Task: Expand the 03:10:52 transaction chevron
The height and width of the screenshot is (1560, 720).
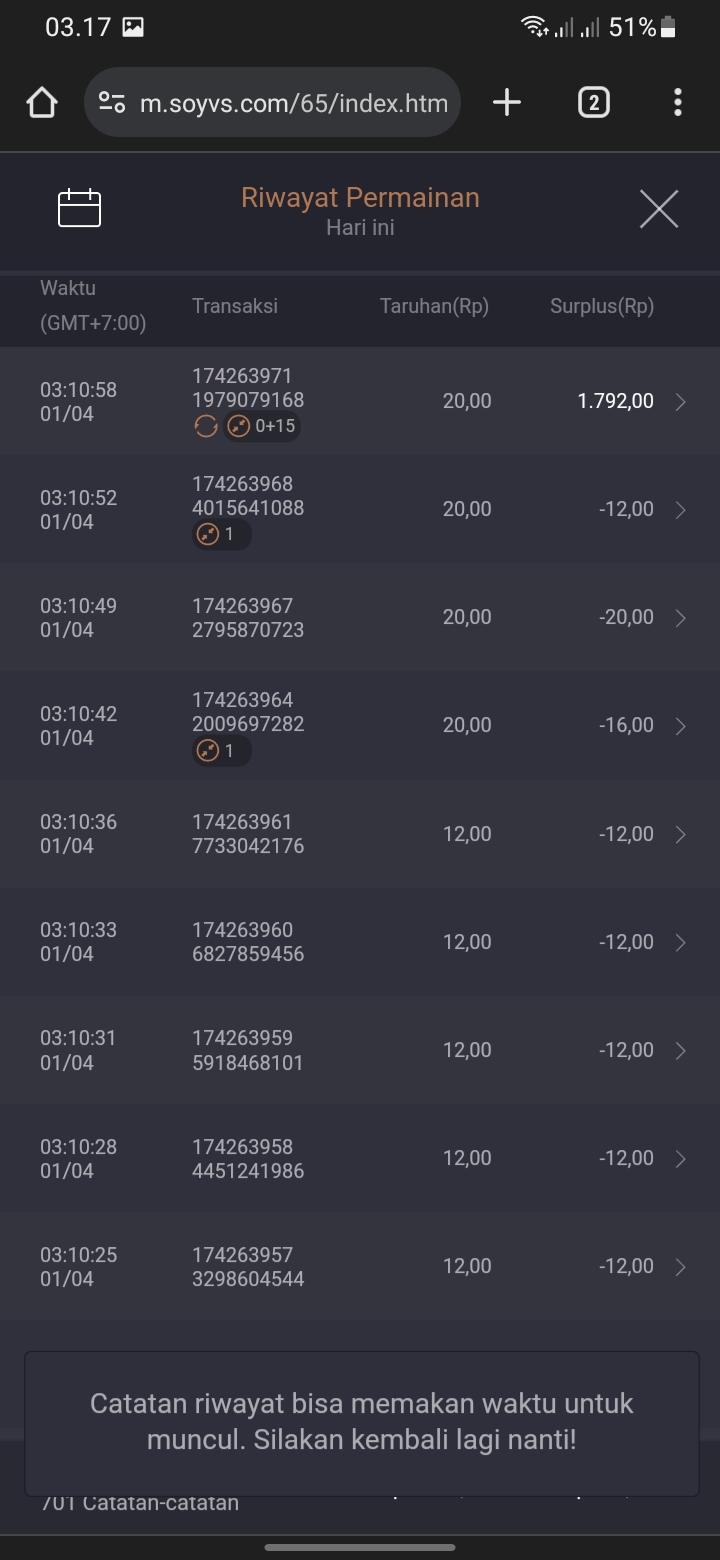Action: pos(681,510)
